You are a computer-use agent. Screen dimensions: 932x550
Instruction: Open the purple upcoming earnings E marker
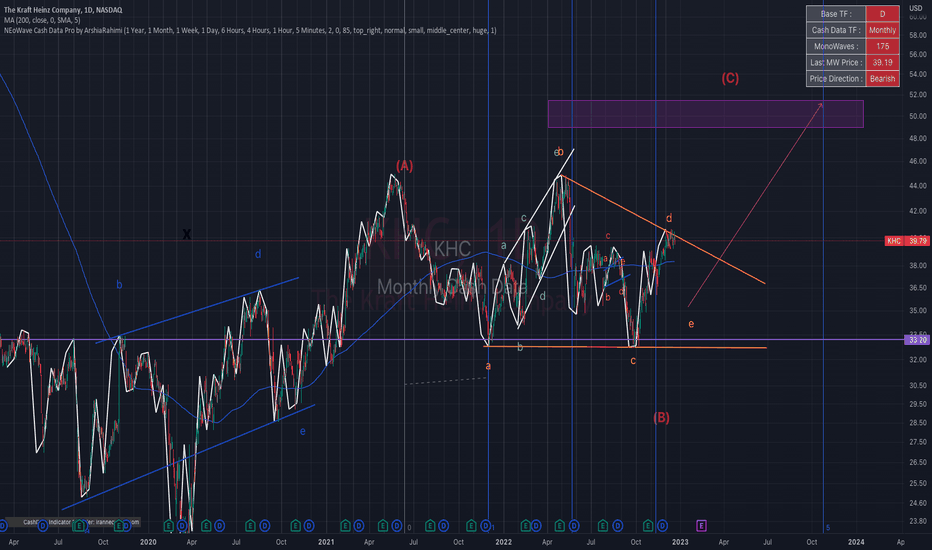click(701, 526)
